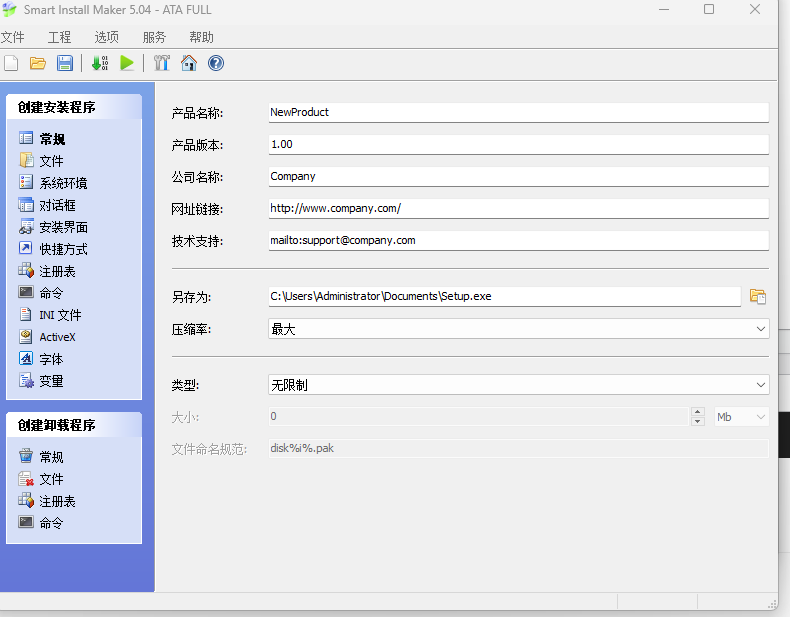
Task: Open 注册表 under 创建安装程序 section
Action: [57, 271]
